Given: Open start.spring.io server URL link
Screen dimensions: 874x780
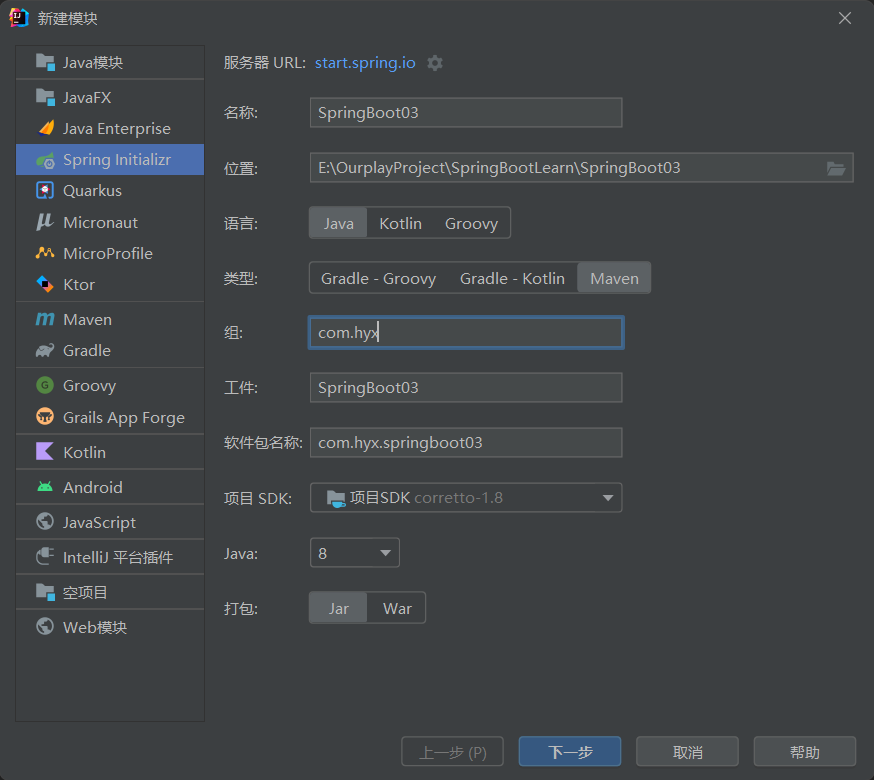Looking at the screenshot, I should coord(365,62).
